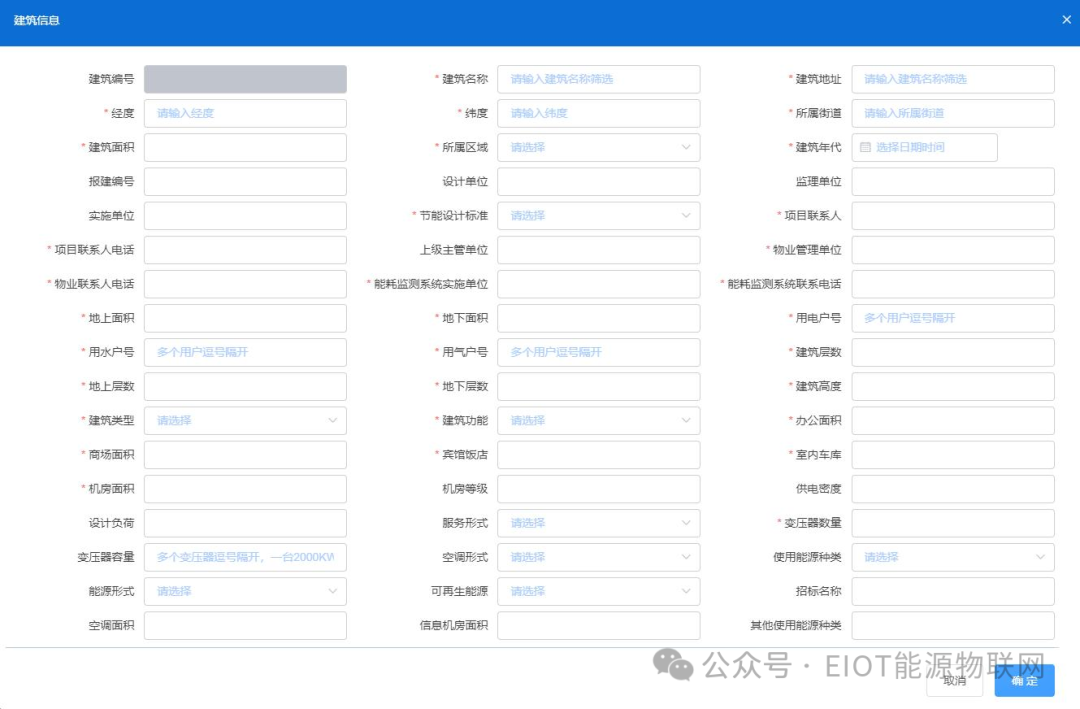Select the 建筑地址 input field
The height and width of the screenshot is (709, 1080).
(953, 79)
